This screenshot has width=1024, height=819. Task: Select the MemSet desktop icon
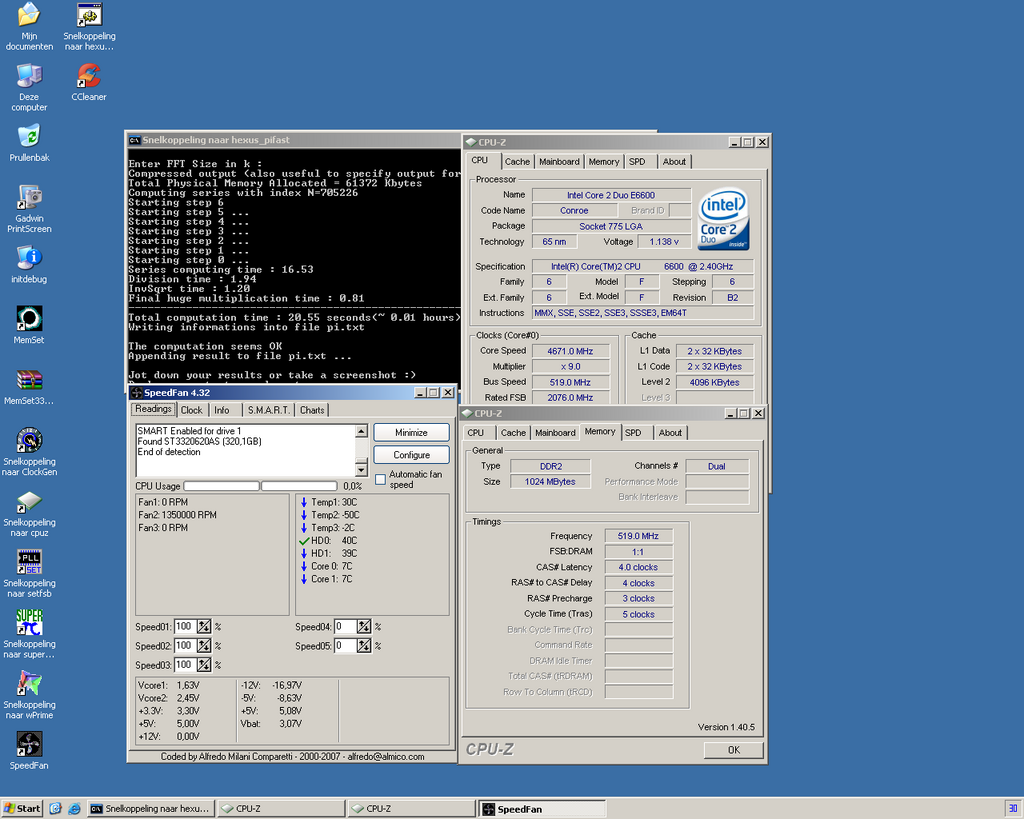[x=29, y=325]
